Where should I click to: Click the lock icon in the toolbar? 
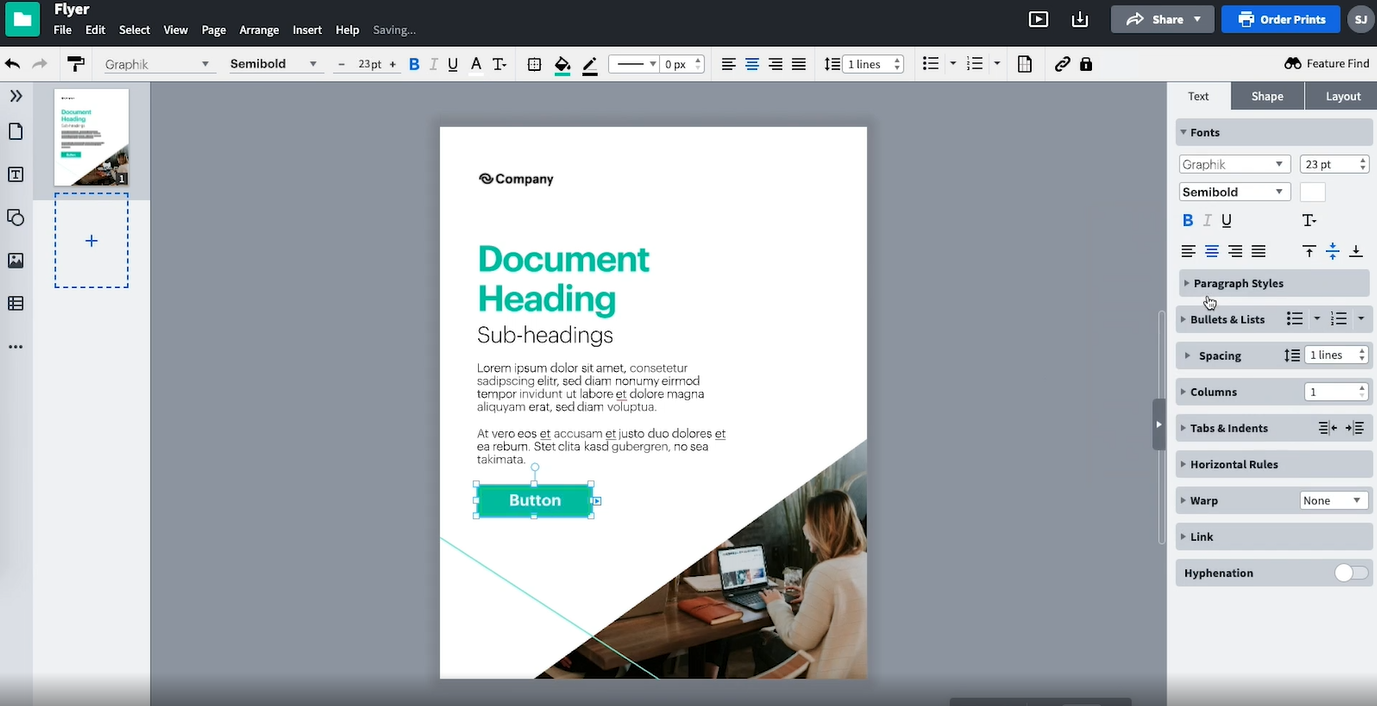(1086, 63)
